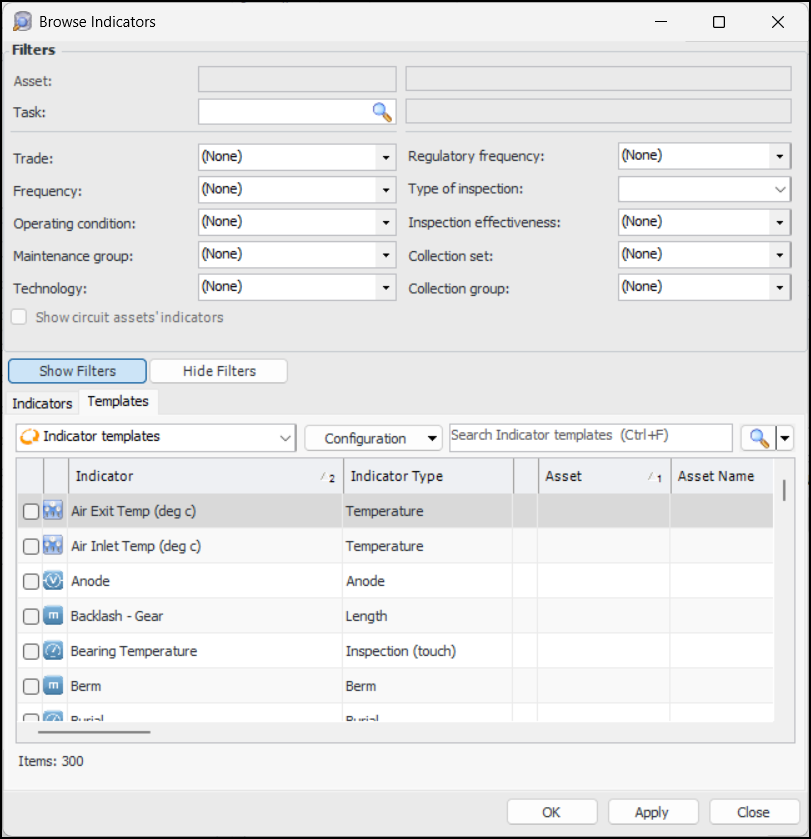The image size is (811, 839).
Task: Open the Configuration dropdown menu
Action: (373, 438)
